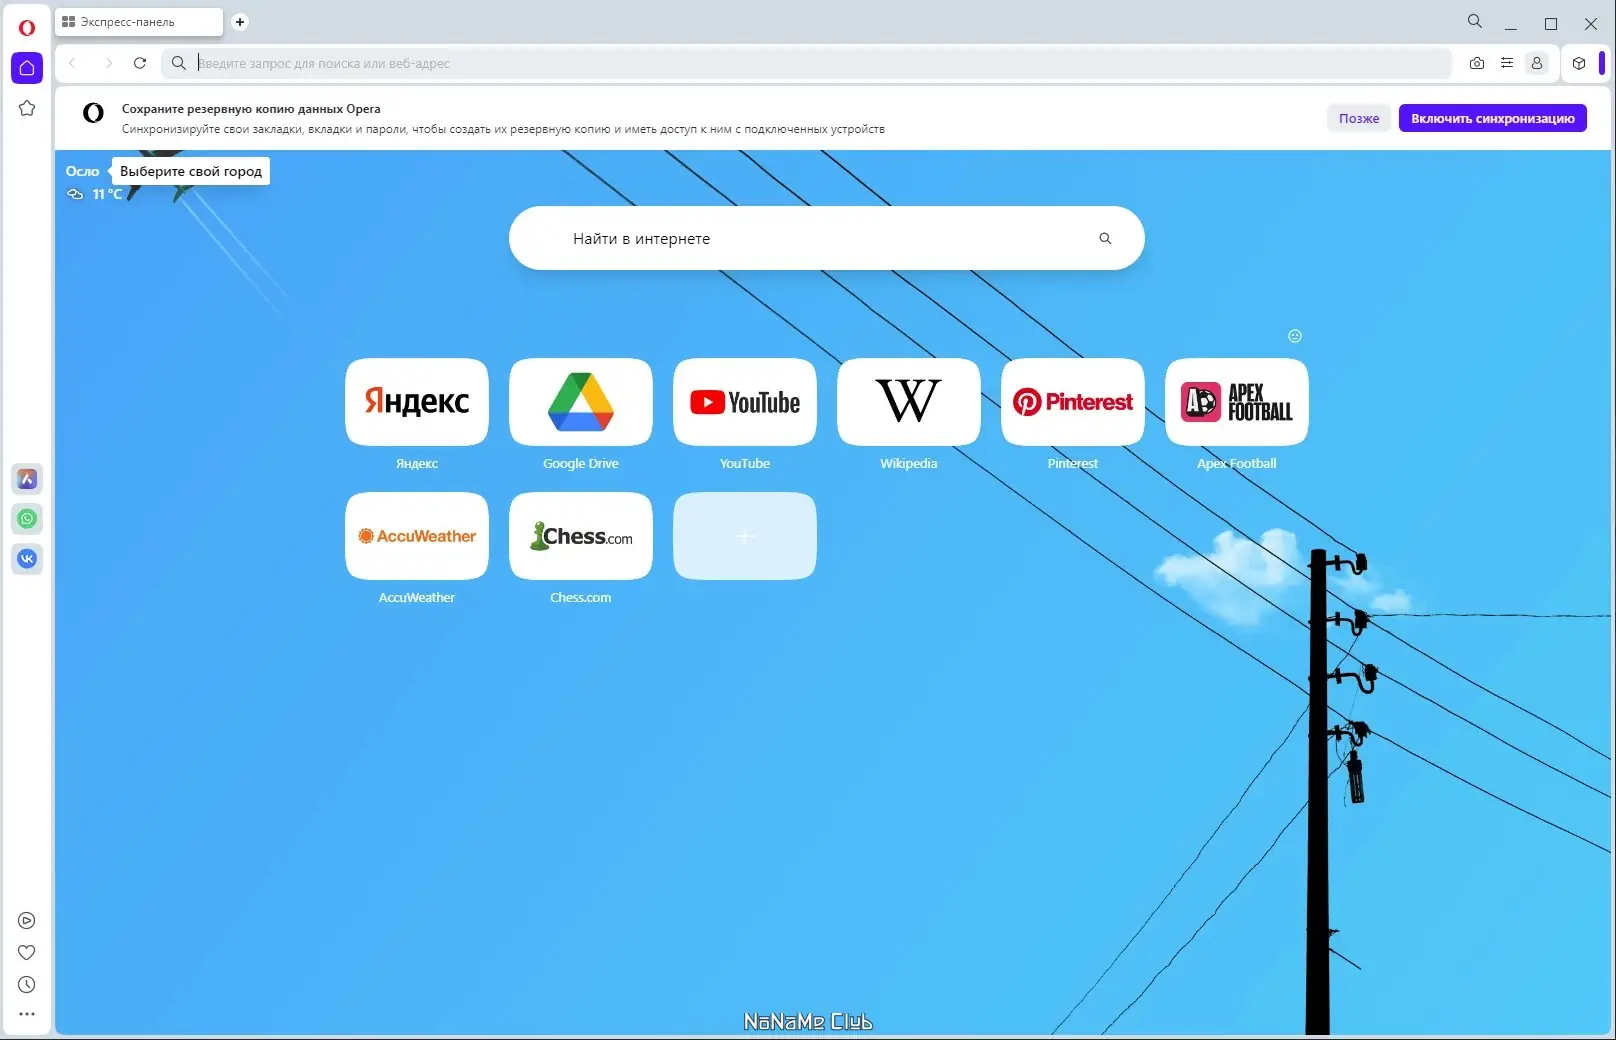The width and height of the screenshot is (1616, 1040).
Task: Open the Яндекс speed dial tile
Action: coord(417,402)
